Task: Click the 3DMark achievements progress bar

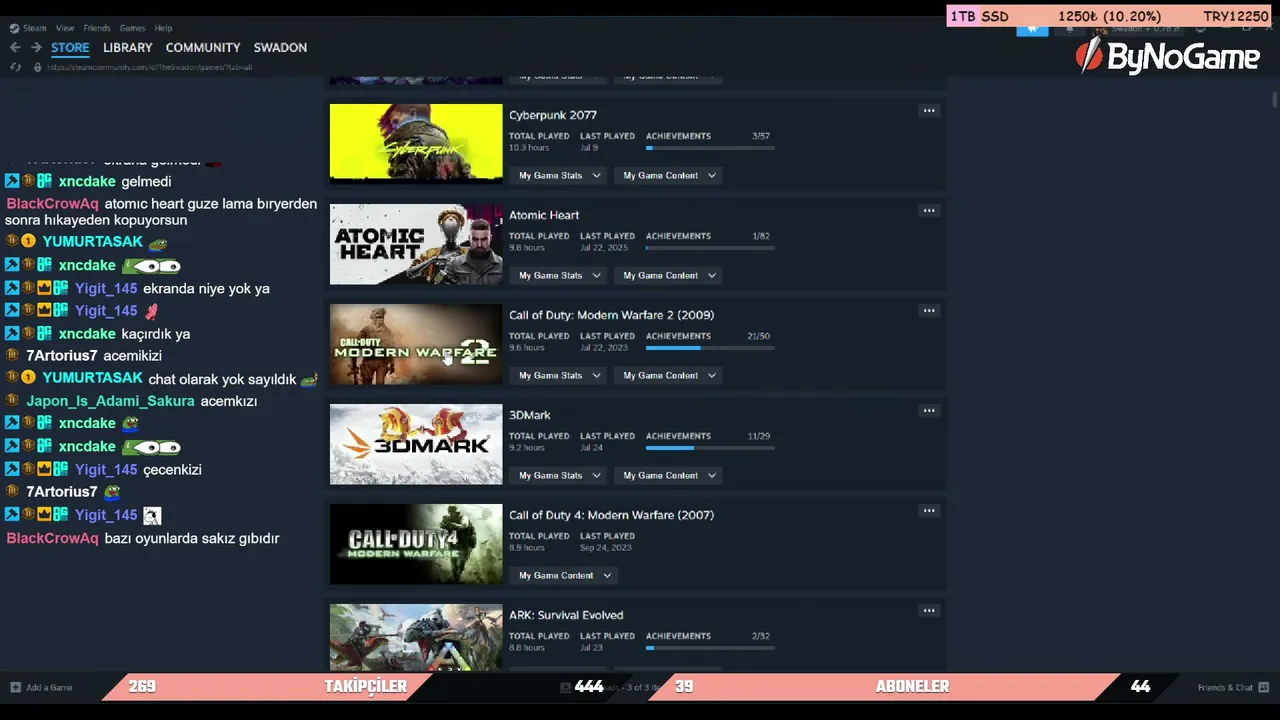Action: (710, 448)
